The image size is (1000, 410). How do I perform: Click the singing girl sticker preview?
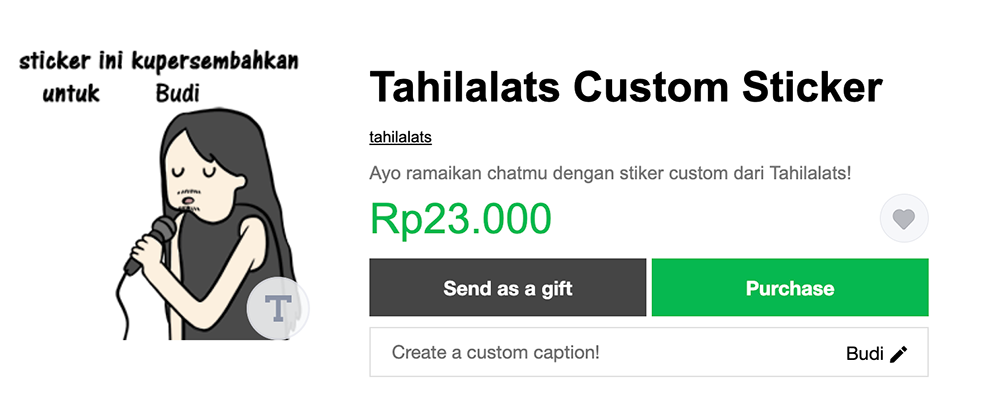[x=200, y=220]
